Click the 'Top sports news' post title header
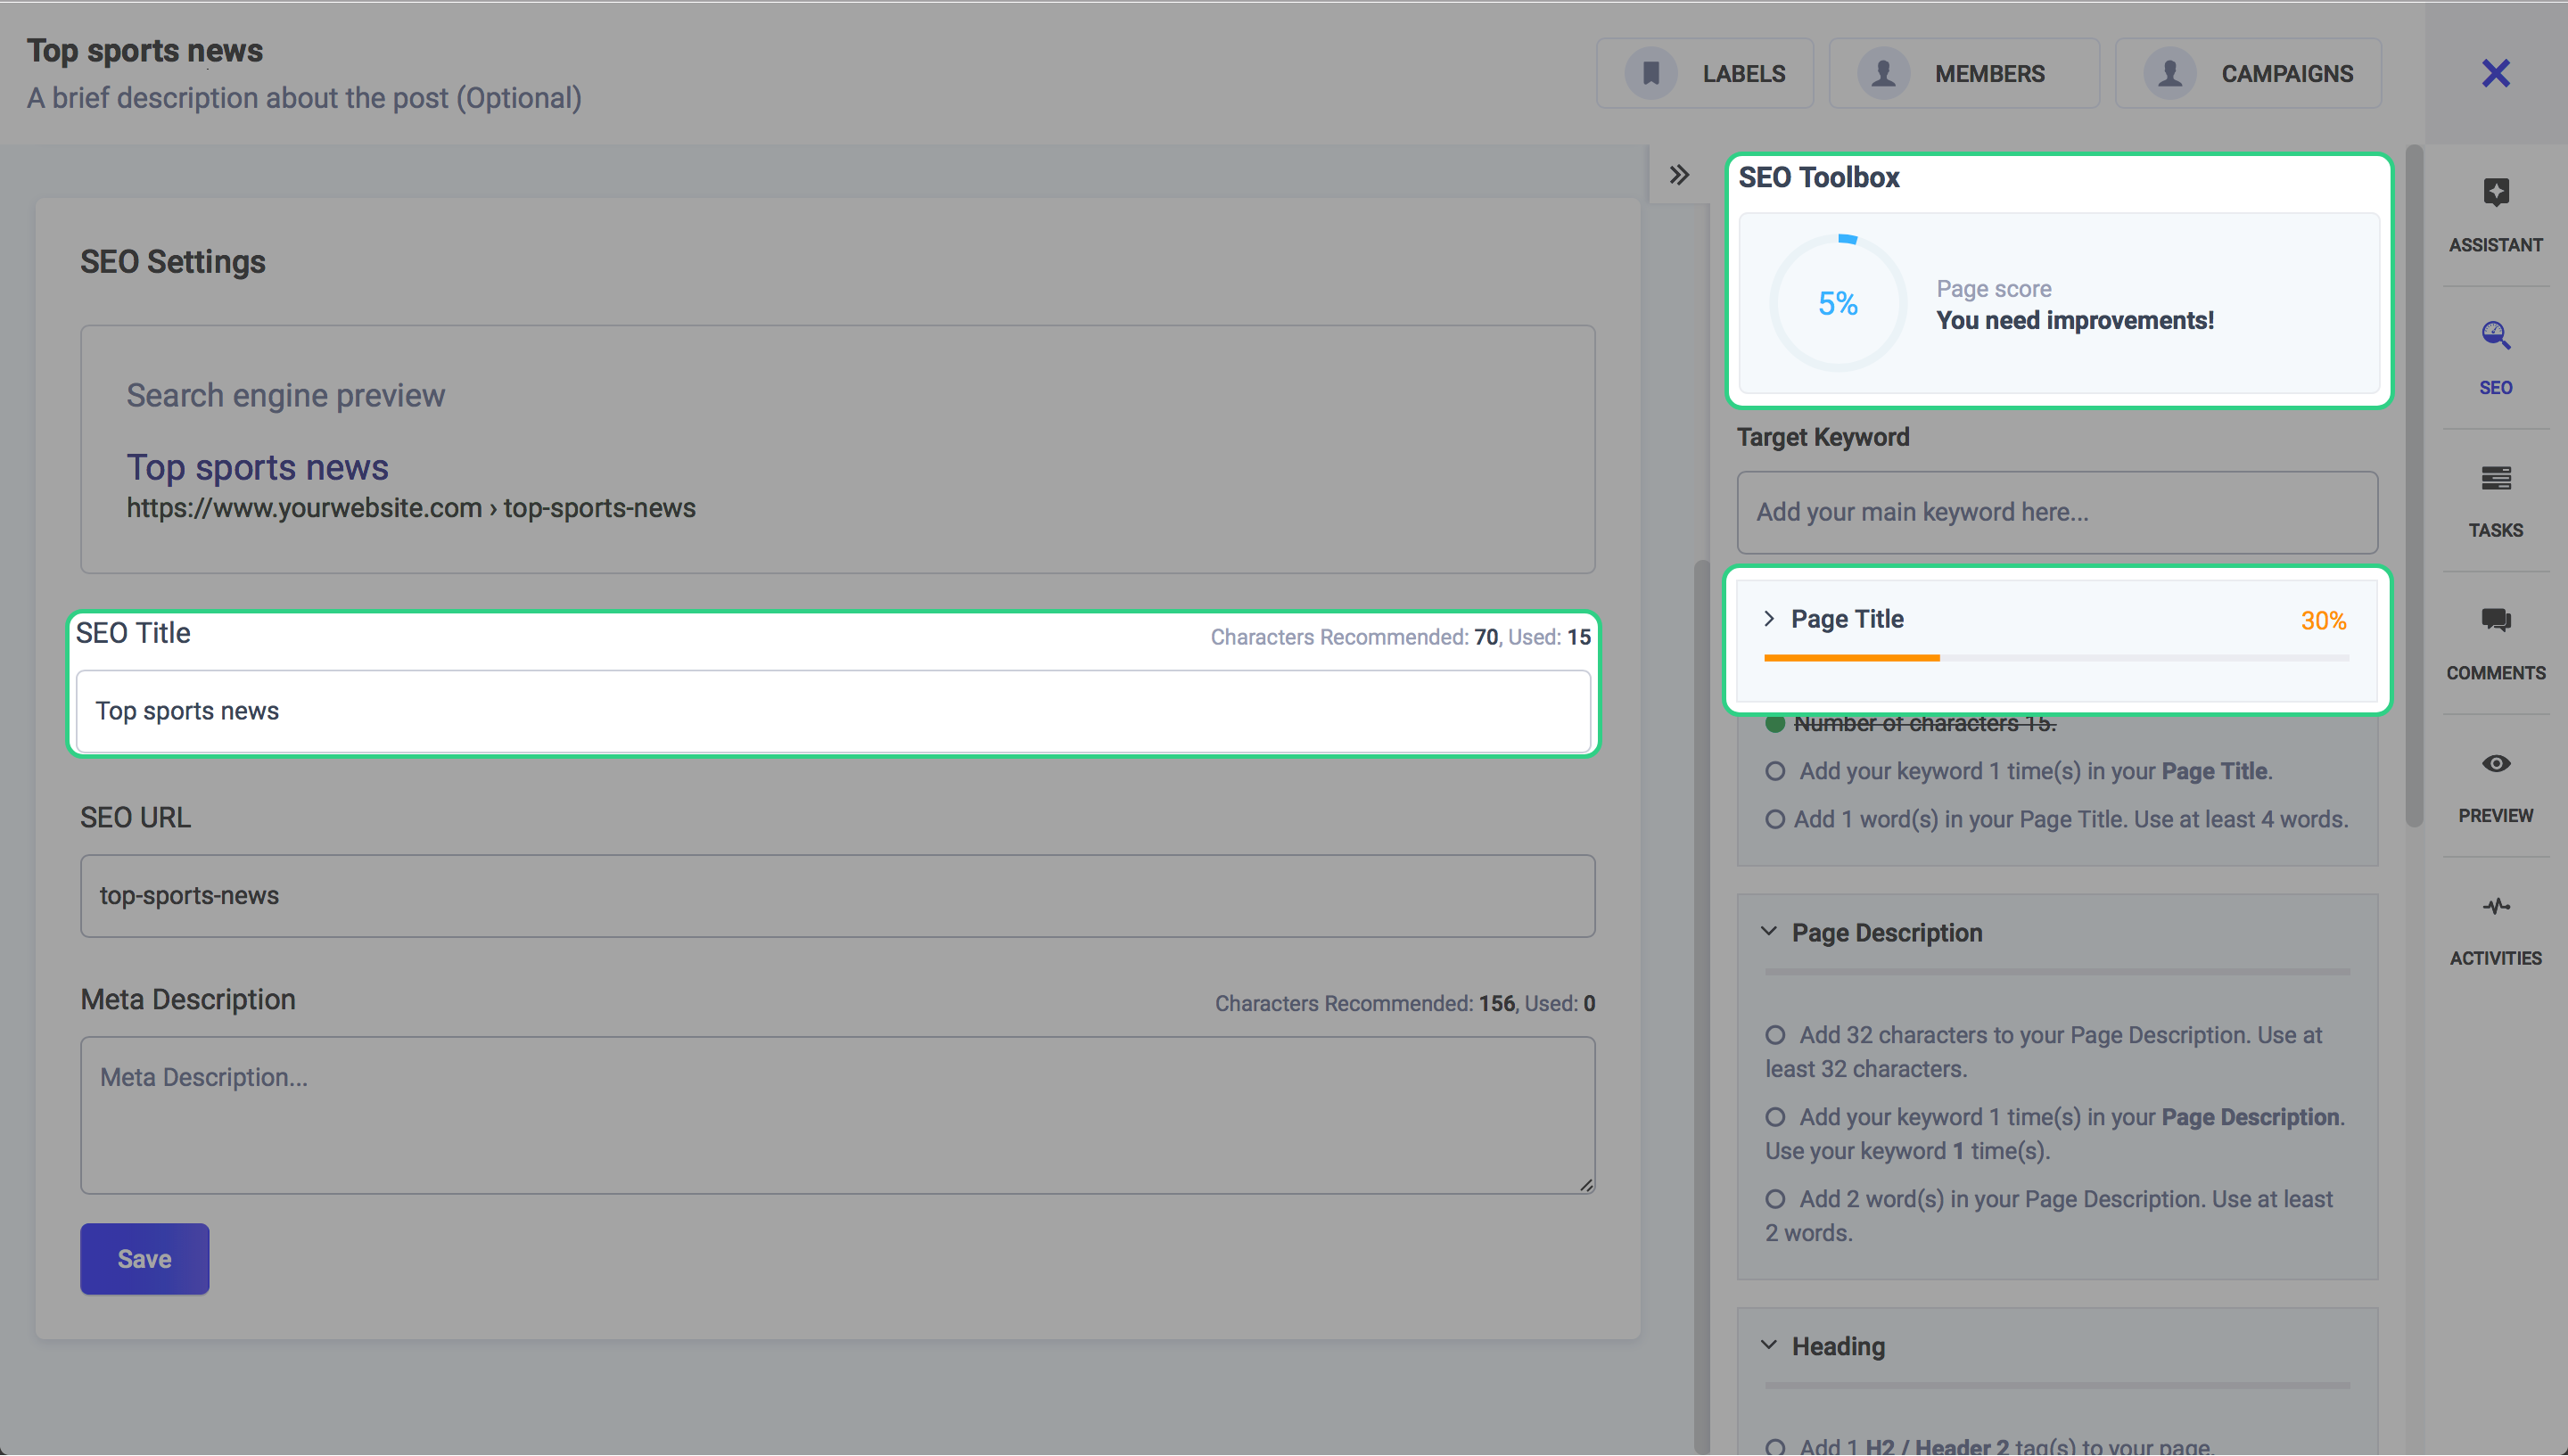 145,50
